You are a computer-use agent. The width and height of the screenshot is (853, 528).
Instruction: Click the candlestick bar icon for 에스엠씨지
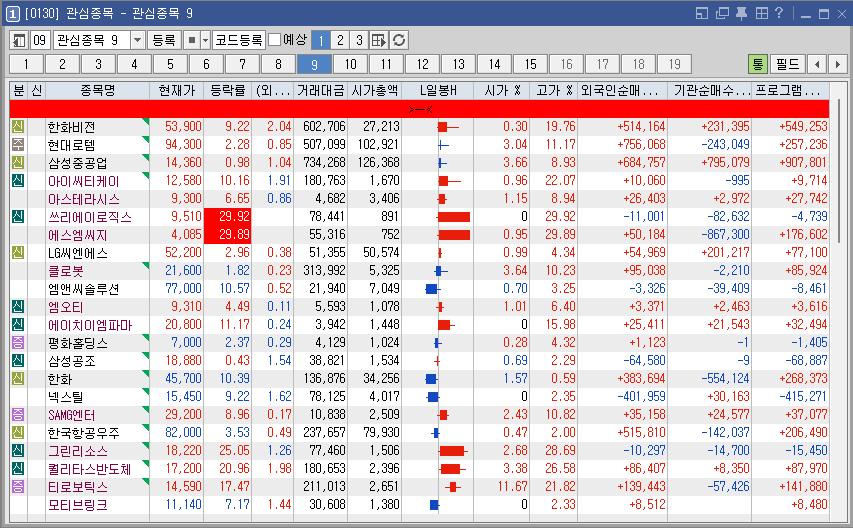(x=454, y=235)
